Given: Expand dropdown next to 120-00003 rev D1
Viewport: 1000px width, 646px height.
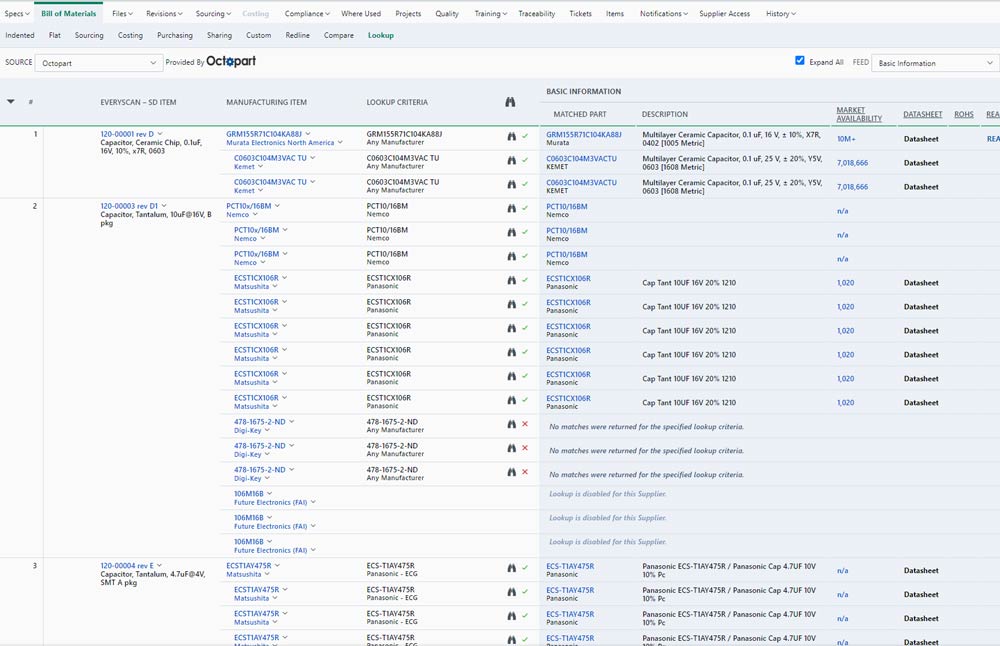Looking at the screenshot, I should tap(164, 206).
